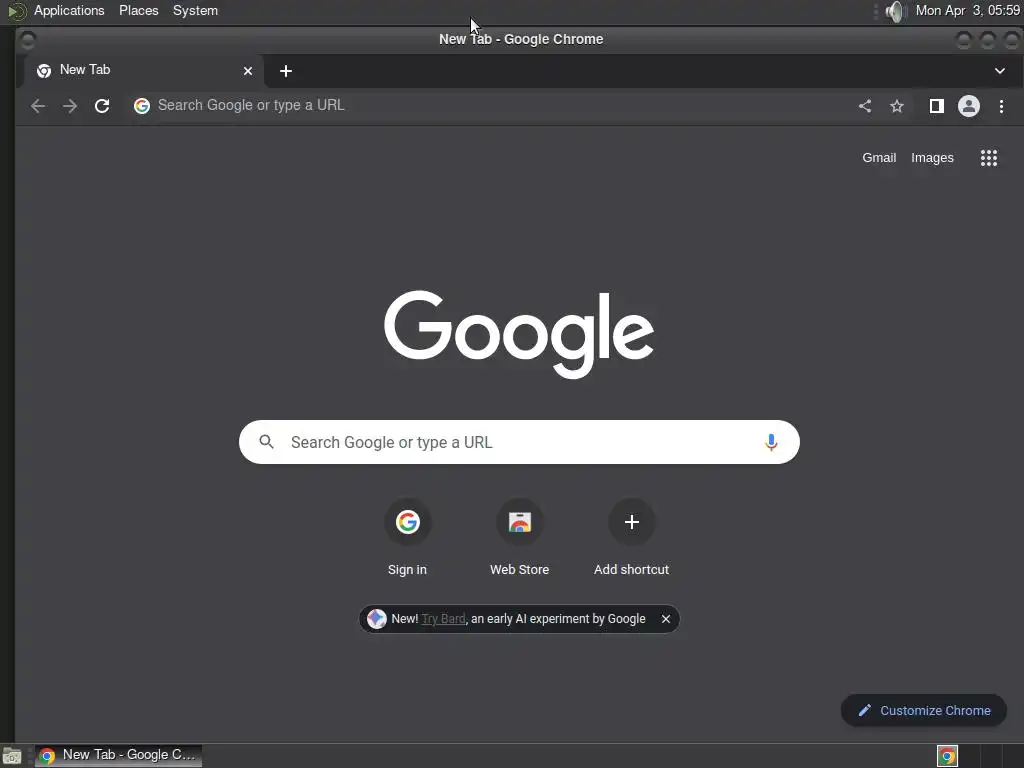
Task: Open the System menu
Action: click(195, 10)
